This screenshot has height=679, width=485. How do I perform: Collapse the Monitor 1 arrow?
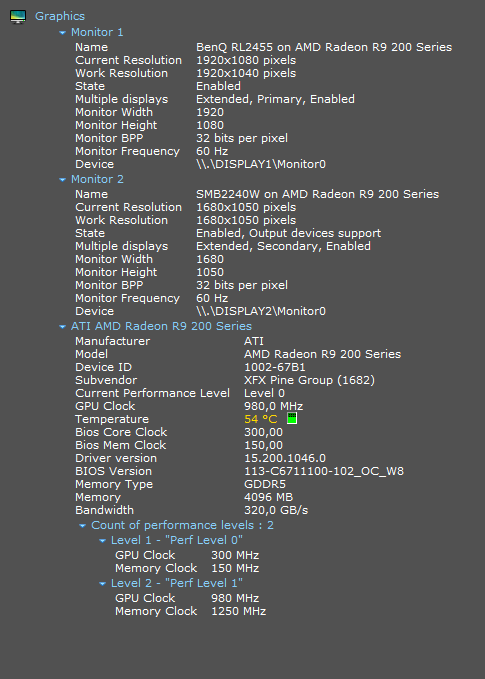[63, 32]
